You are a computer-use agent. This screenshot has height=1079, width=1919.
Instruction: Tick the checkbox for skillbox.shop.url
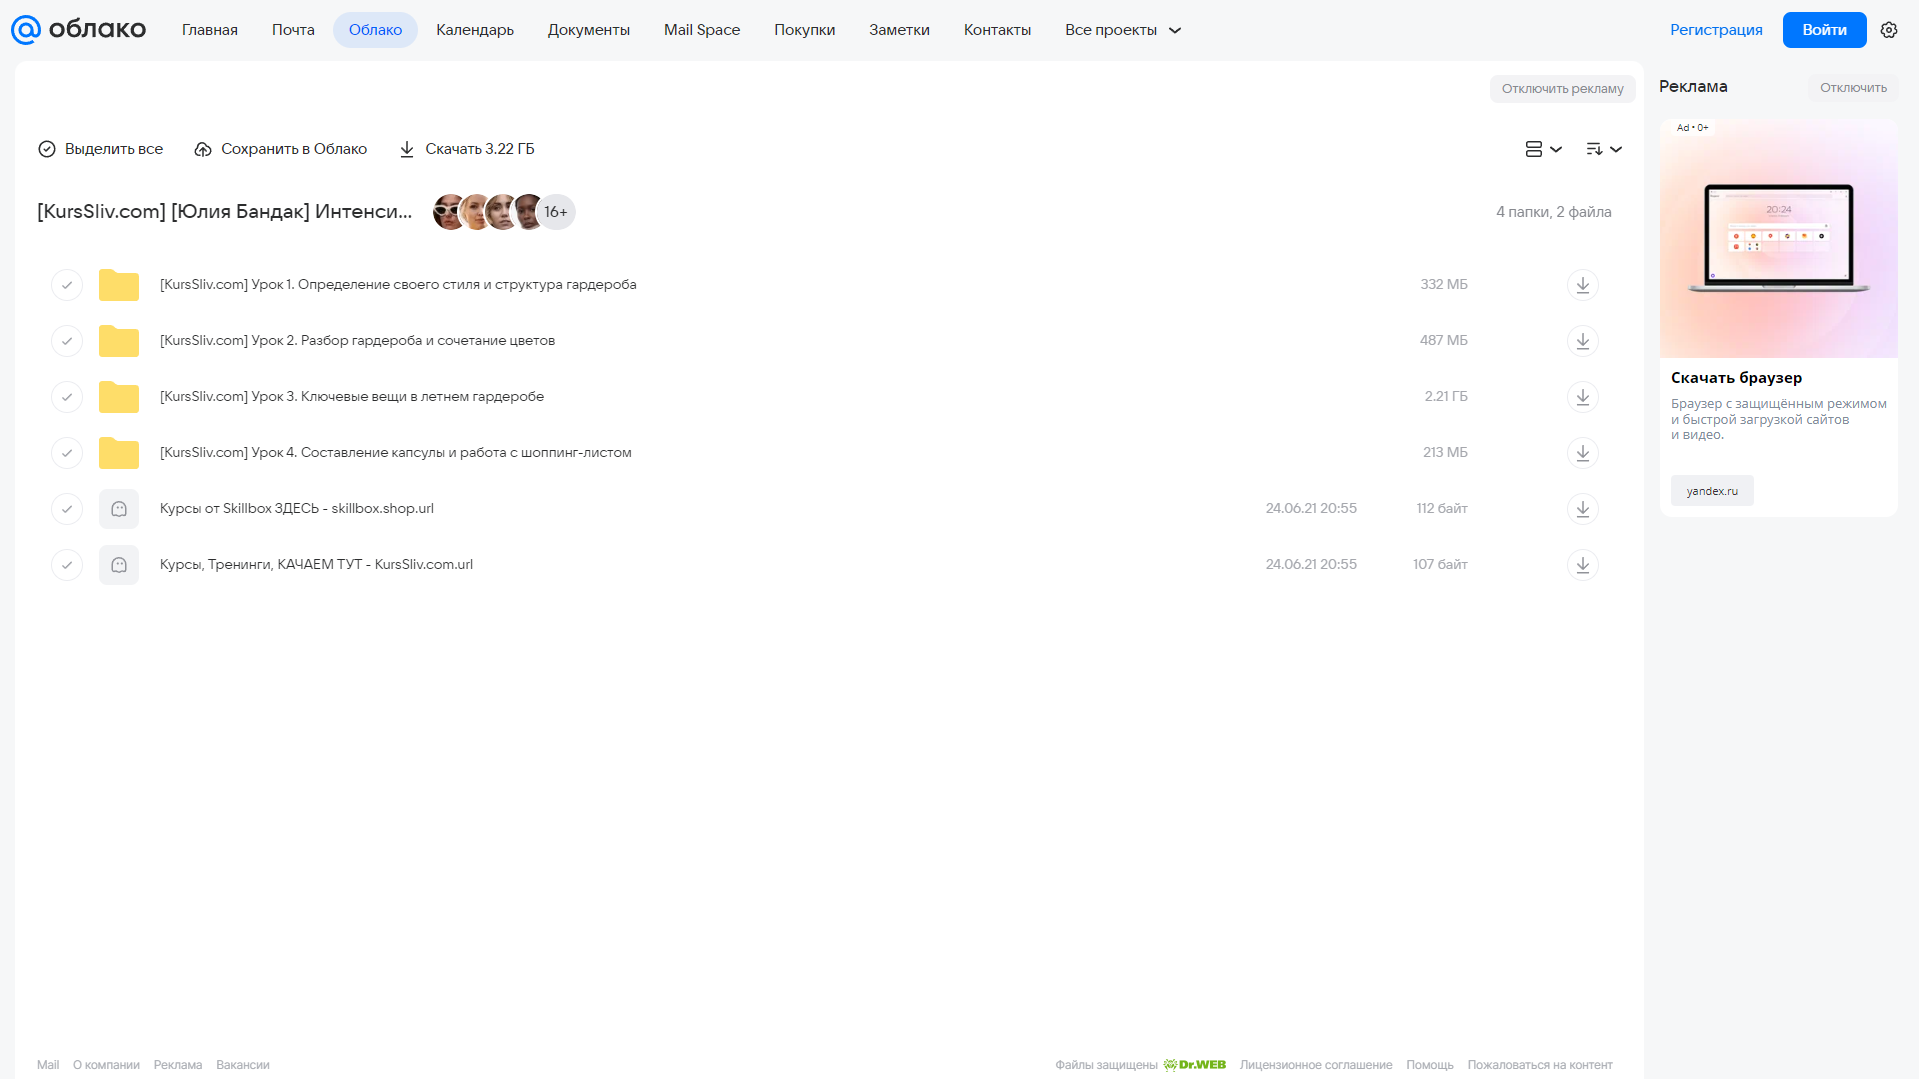coord(67,509)
